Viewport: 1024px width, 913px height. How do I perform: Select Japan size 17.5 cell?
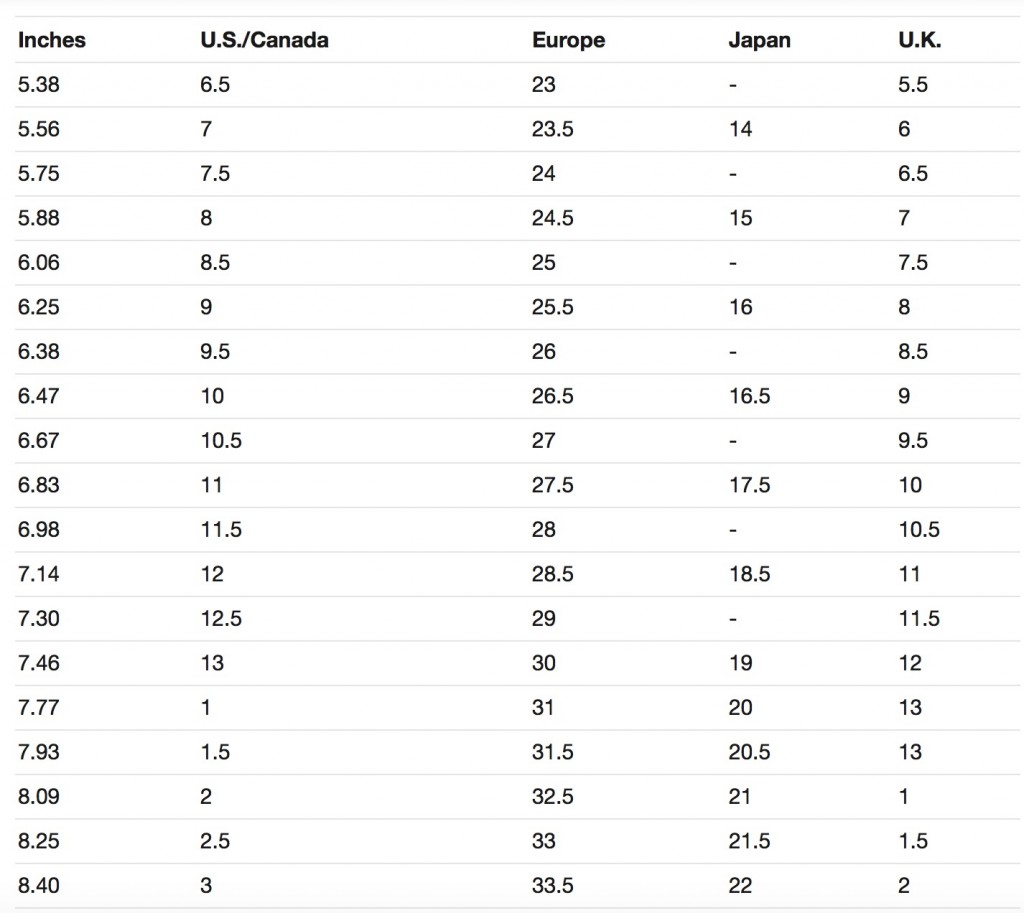[750, 485]
